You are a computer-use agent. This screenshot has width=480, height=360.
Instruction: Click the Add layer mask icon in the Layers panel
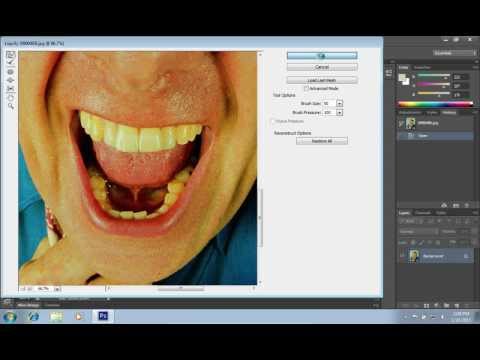pos(426,305)
